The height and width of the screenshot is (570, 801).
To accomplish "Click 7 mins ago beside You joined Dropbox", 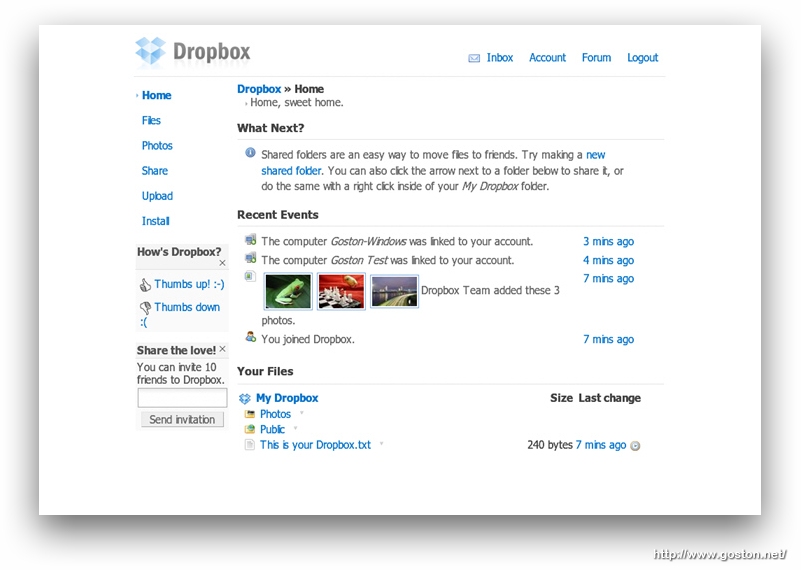I will pyautogui.click(x=608, y=340).
